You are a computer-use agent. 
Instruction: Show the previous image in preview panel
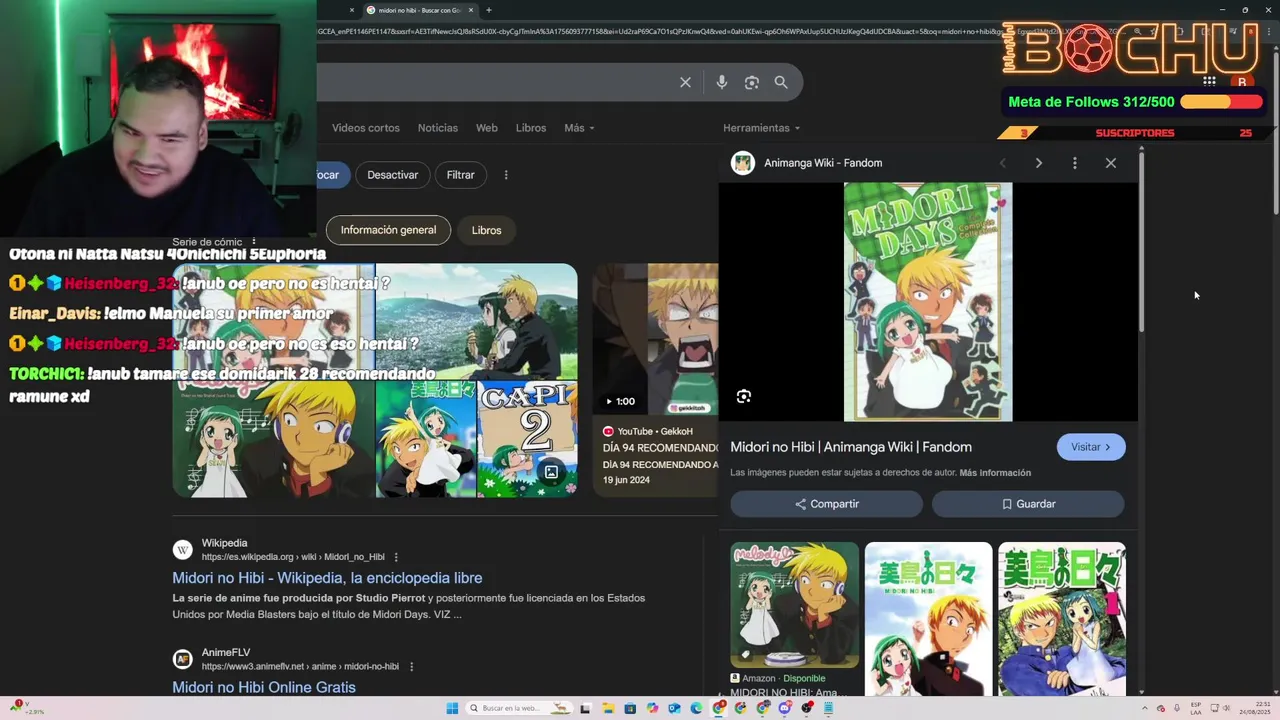point(1002,163)
